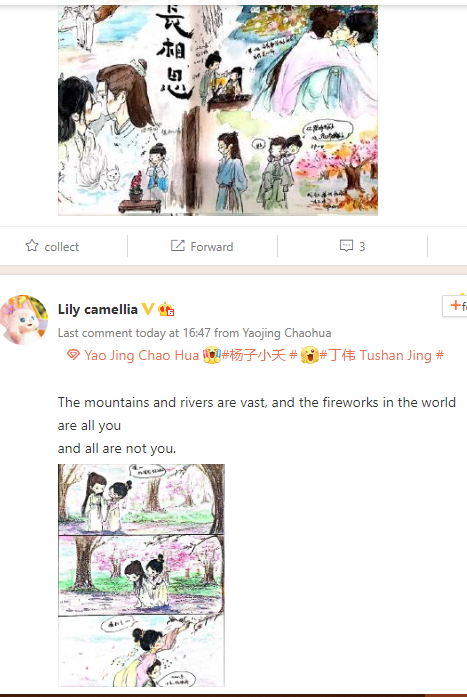Open the watercolor collage image with calligraphy
Viewport: 467px width, 697px height.
pyautogui.click(x=218, y=110)
